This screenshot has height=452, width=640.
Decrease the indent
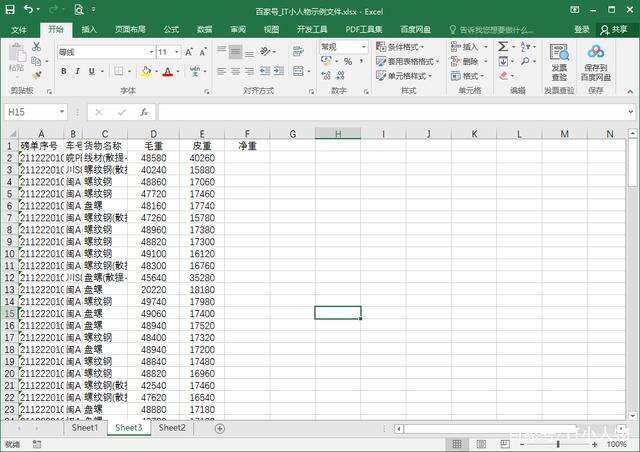(x=264, y=71)
